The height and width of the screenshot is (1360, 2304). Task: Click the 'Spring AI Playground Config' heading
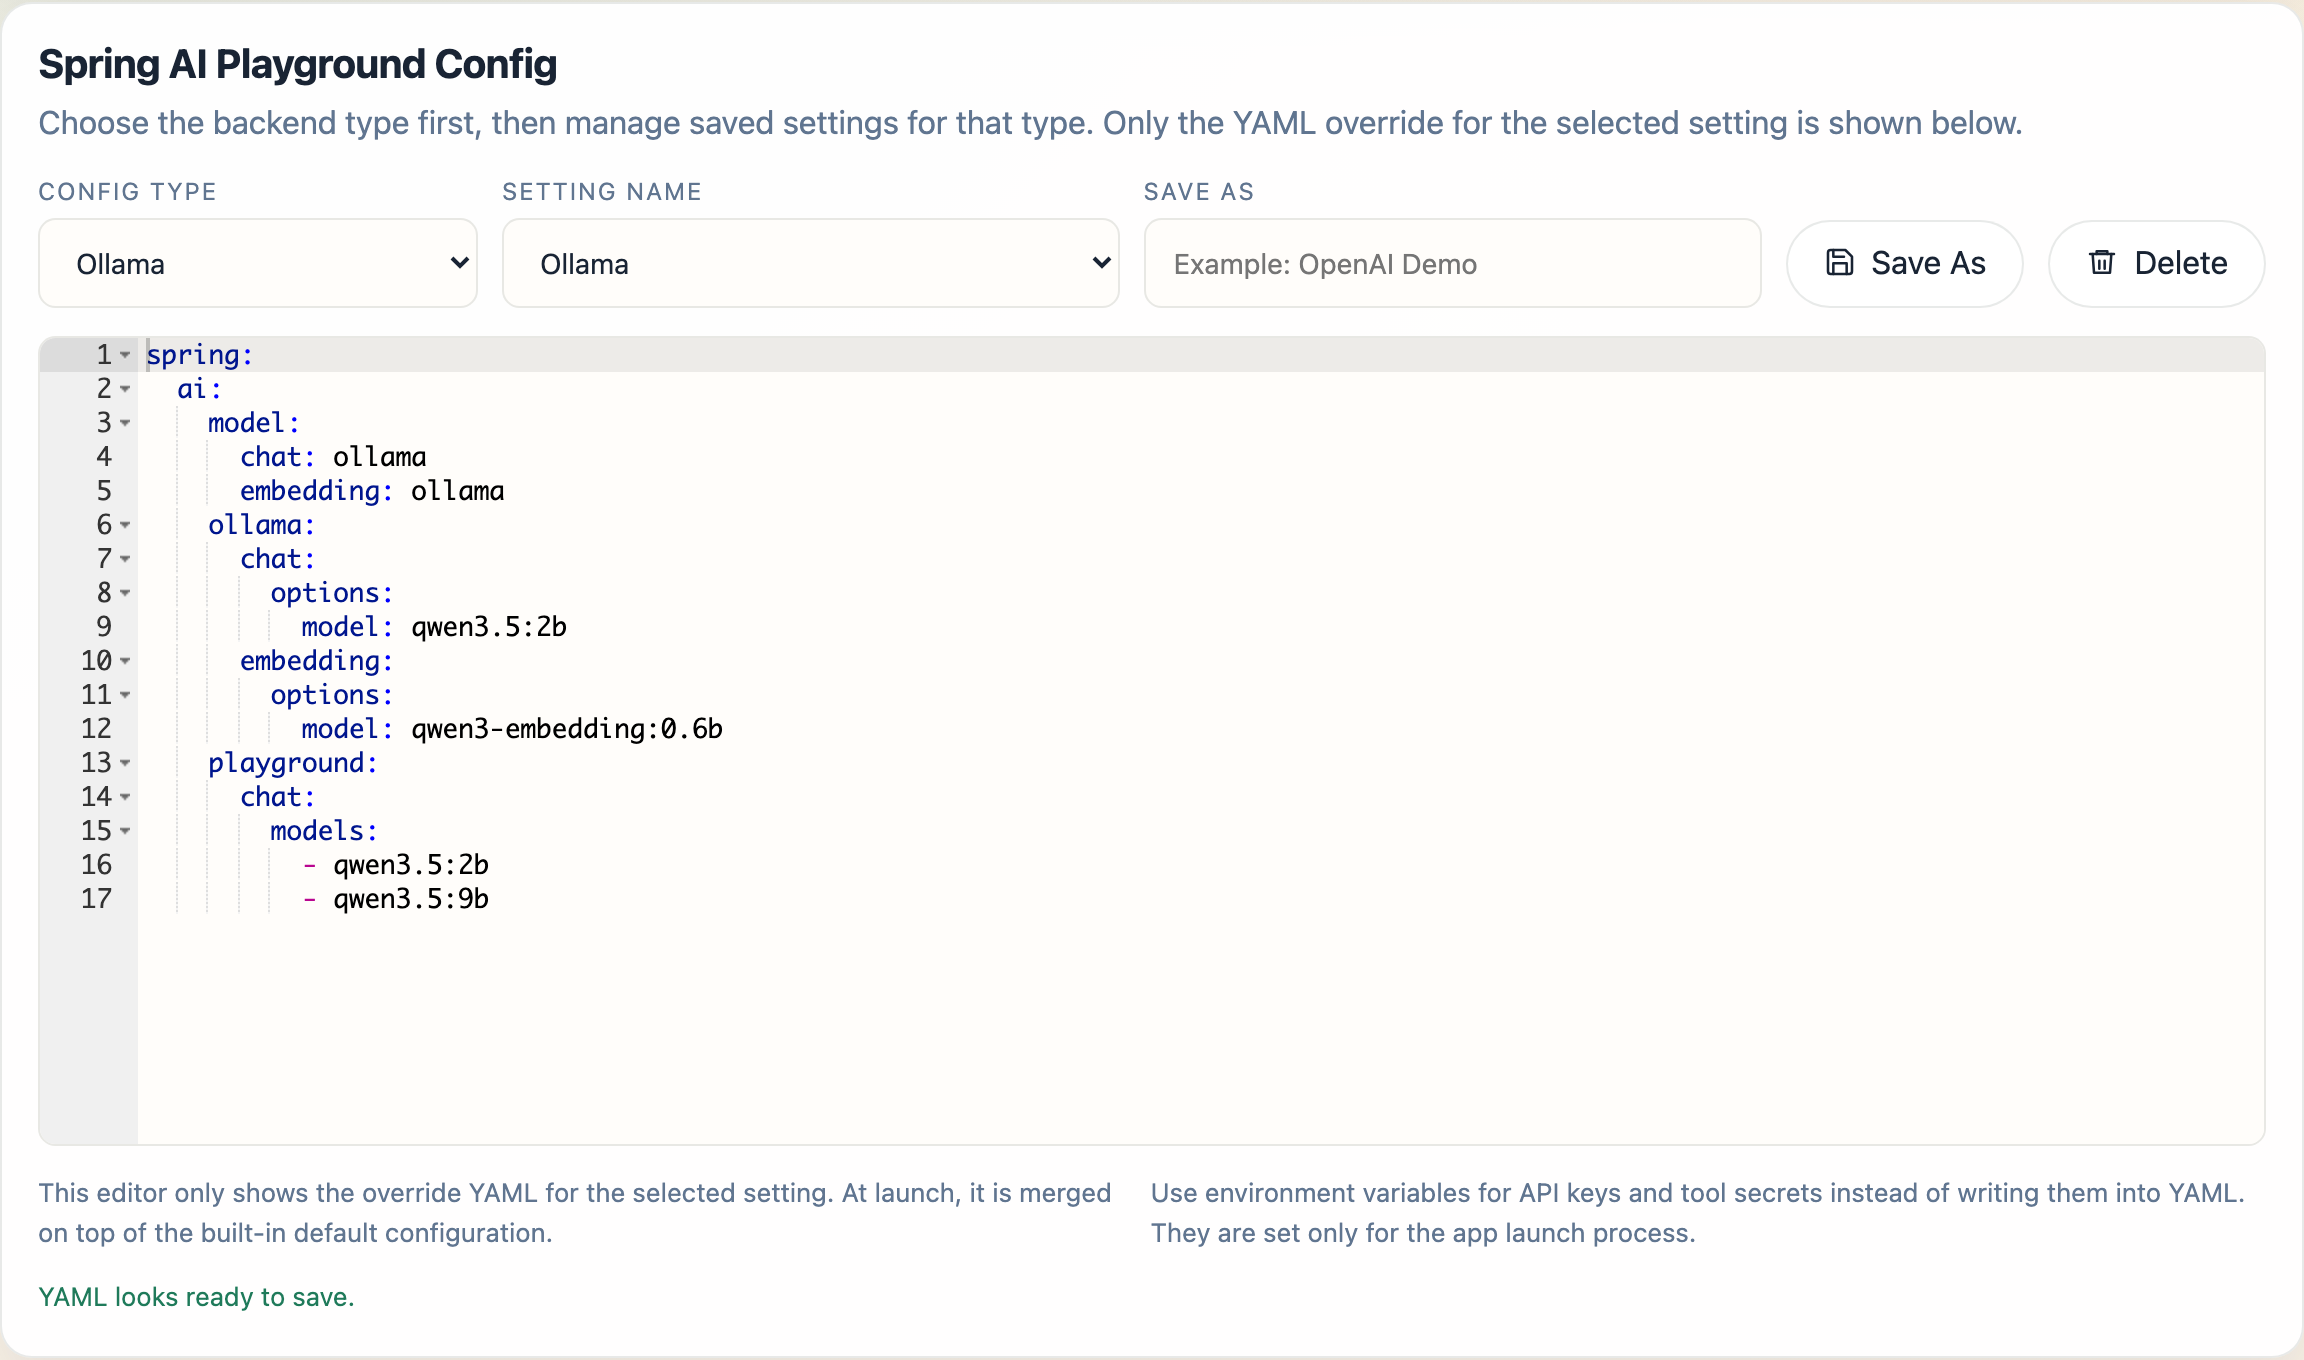tap(298, 64)
